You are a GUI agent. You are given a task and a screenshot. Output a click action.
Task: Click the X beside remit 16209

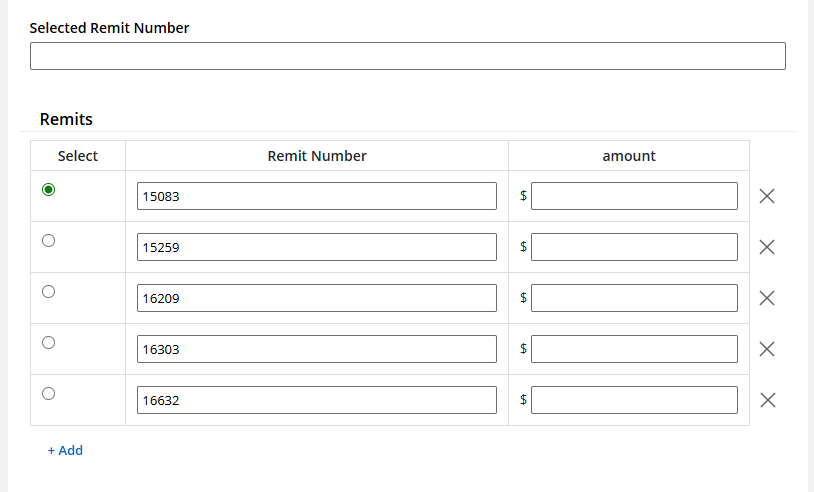tap(767, 298)
